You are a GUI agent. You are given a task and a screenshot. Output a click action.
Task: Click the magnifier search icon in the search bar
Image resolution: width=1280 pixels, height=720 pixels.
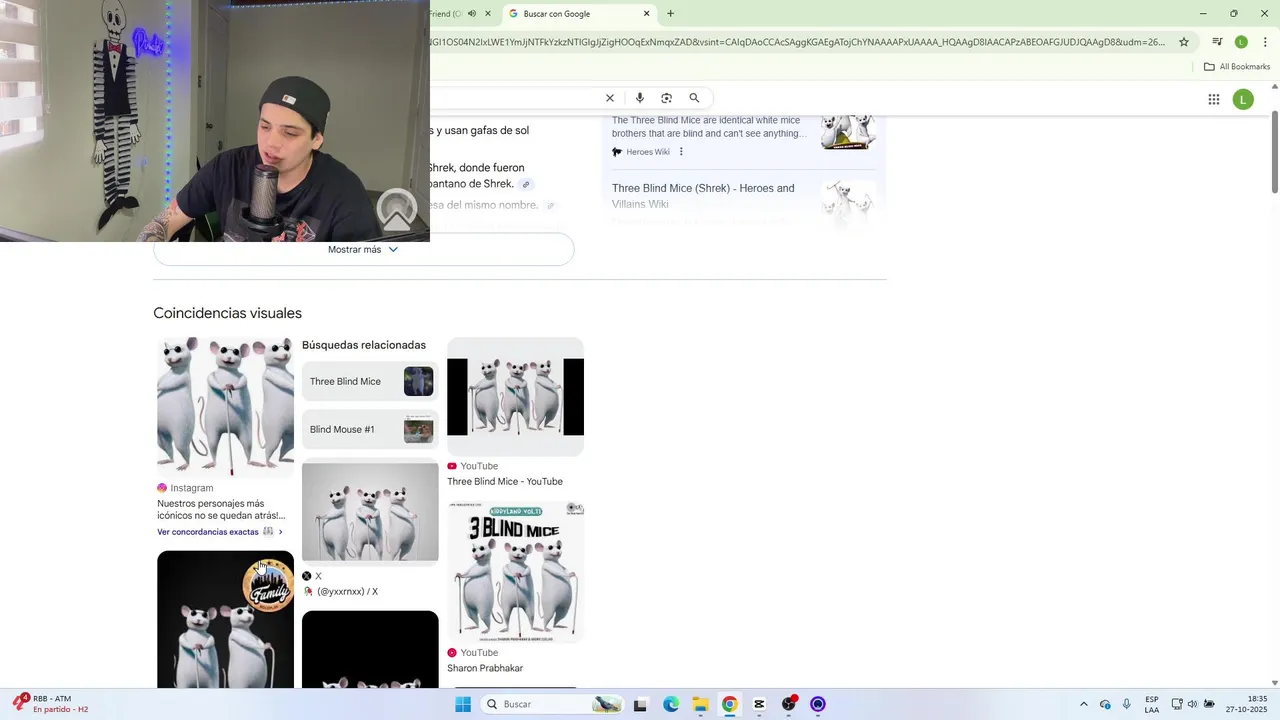point(694,98)
